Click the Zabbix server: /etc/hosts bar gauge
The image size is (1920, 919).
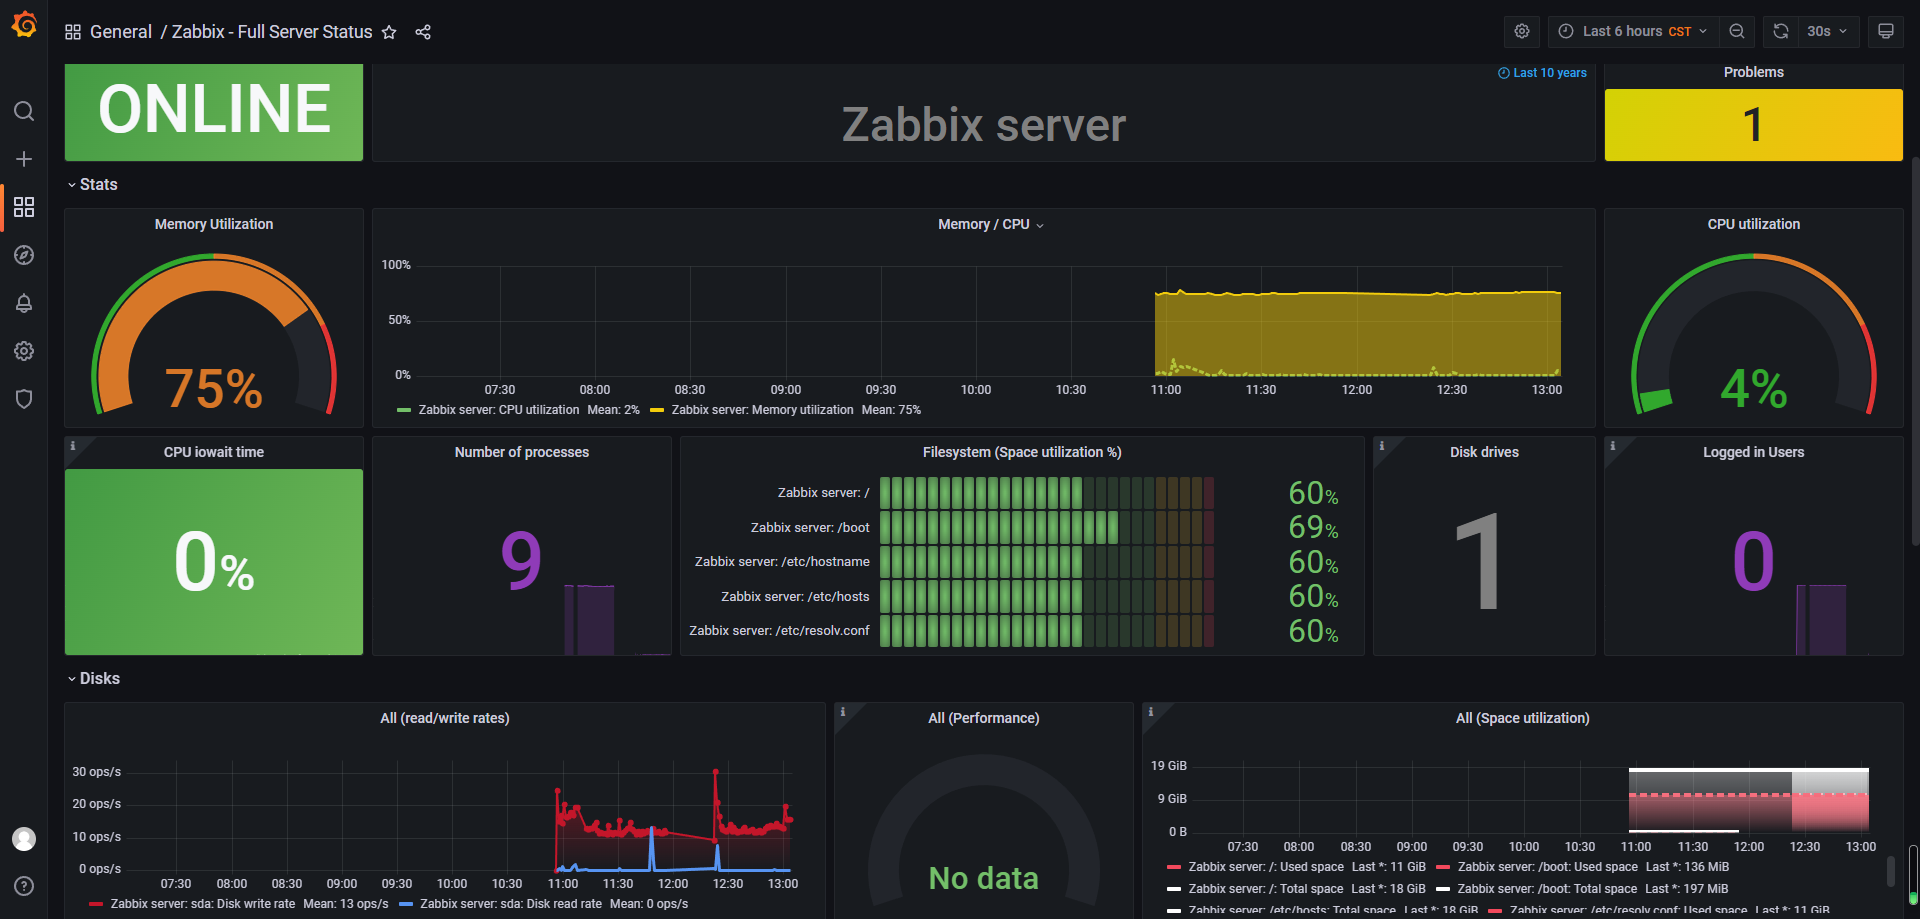tap(1046, 597)
